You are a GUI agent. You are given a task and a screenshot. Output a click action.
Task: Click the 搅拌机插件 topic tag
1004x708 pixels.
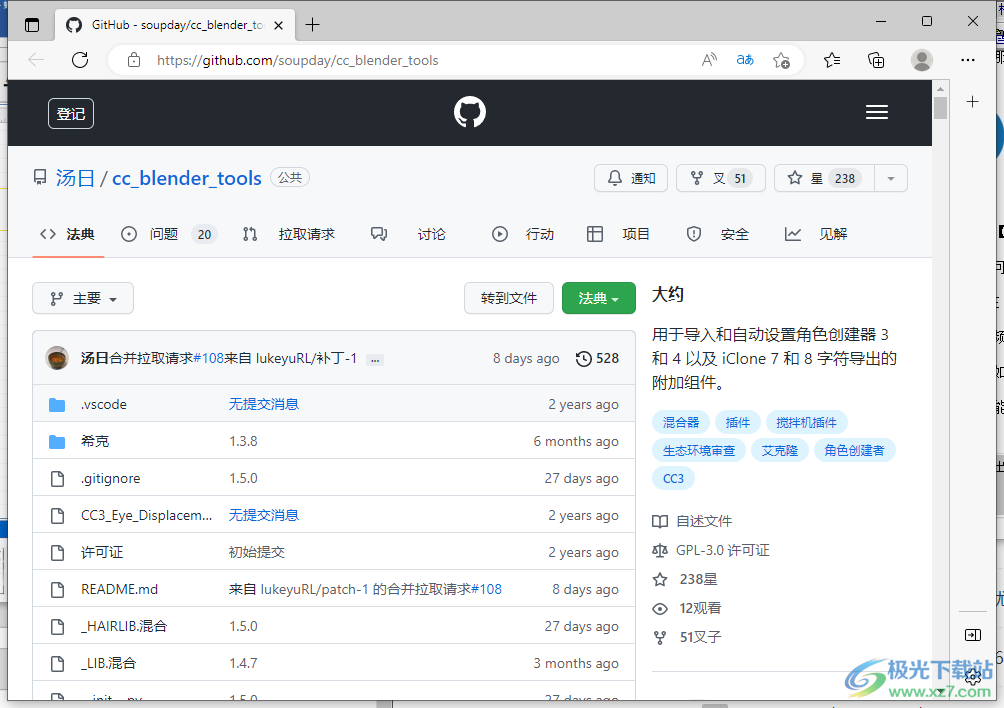[x=806, y=422]
